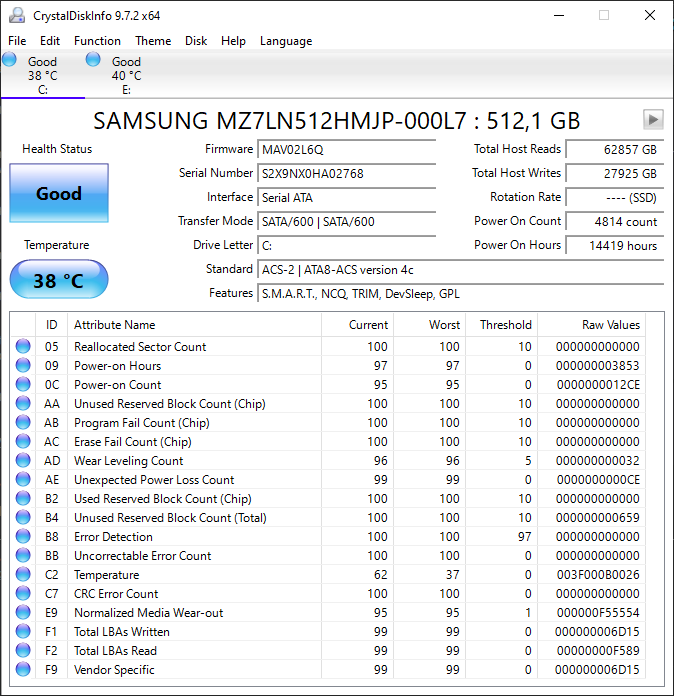Click status orb beside Vendor Specific row
The height and width of the screenshot is (696, 674).
coord(23,670)
